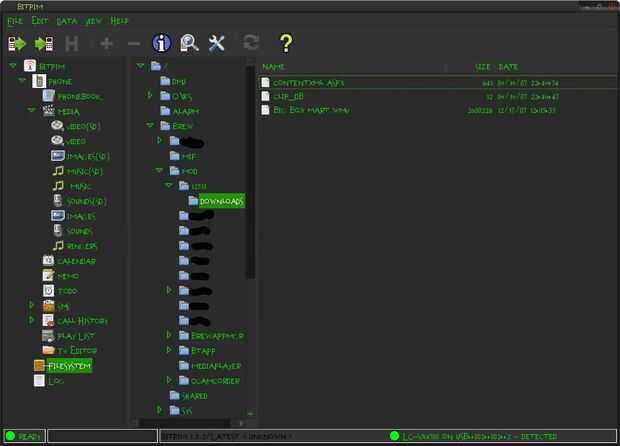This screenshot has width=620, height=446.
Task: Click the Send Phone Data toolbar icon
Action: [44, 43]
